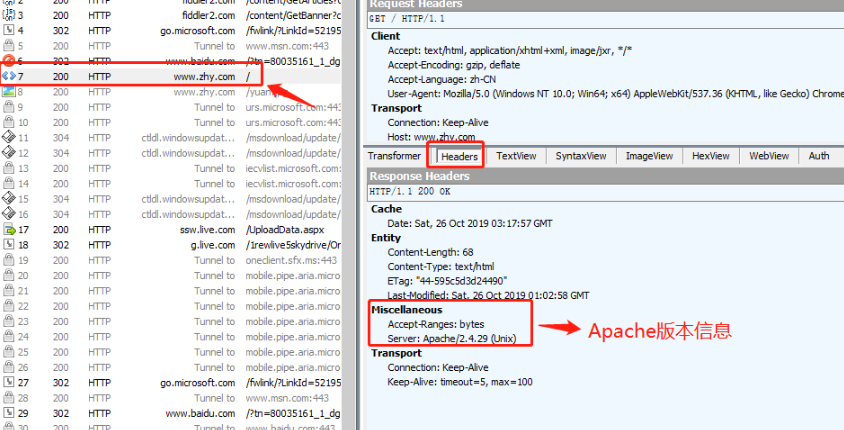Image resolution: width=844 pixels, height=430 pixels.
Task: Click the request Transport header group
Action: pyautogui.click(x=396, y=108)
